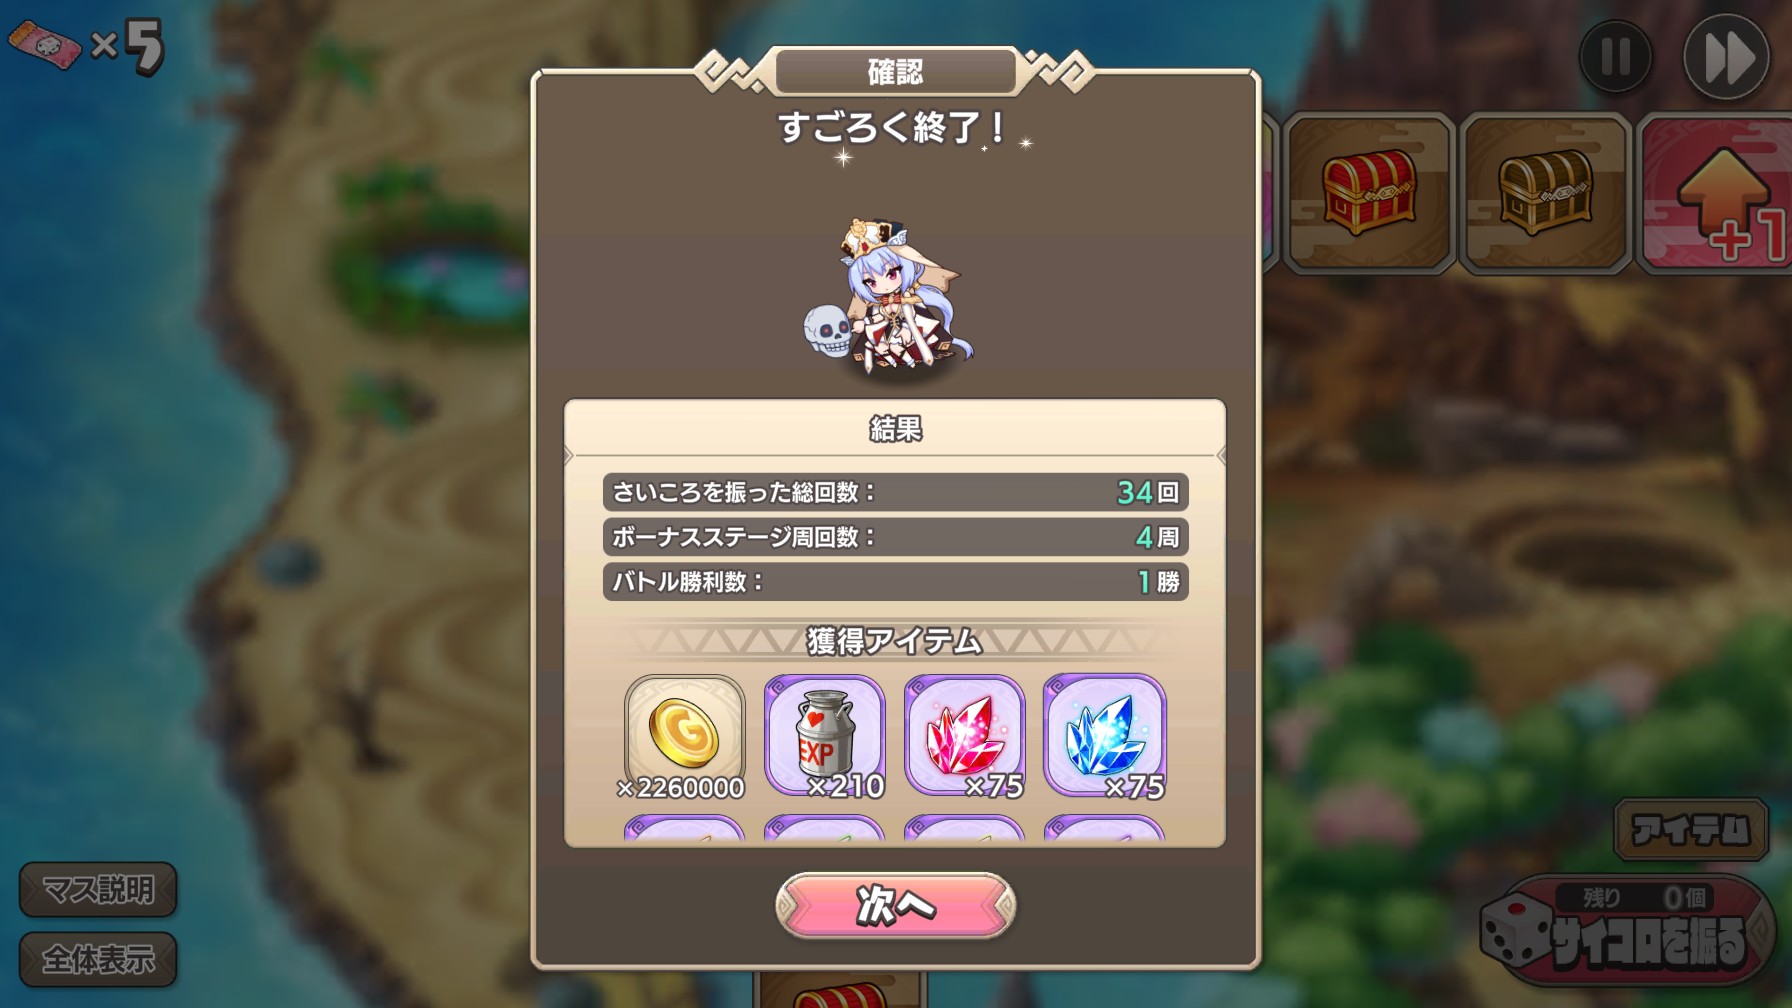Click the pink 次へ button

tap(895, 905)
